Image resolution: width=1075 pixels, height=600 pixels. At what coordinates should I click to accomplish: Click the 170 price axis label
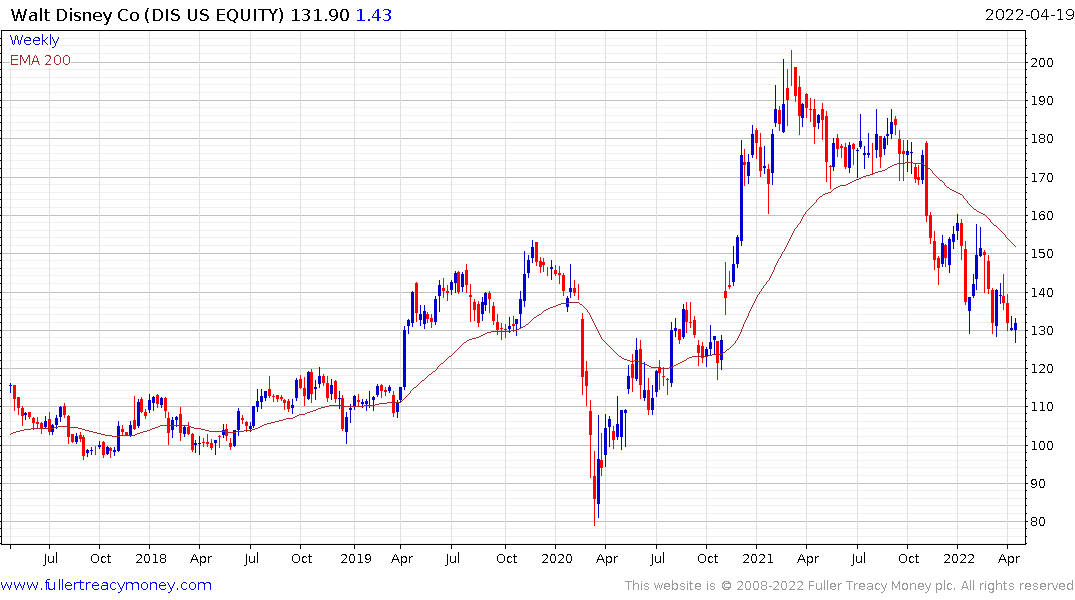click(1042, 178)
